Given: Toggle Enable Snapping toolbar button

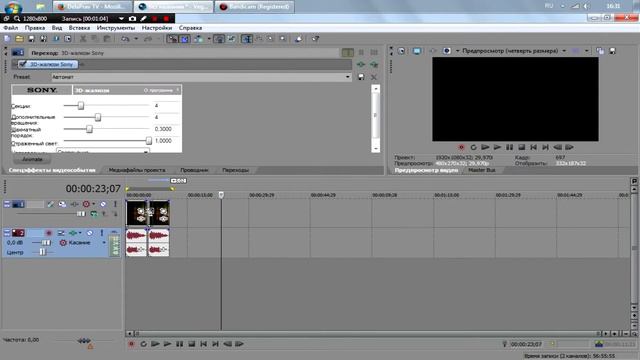Looking at the screenshot, I should point(173,39).
